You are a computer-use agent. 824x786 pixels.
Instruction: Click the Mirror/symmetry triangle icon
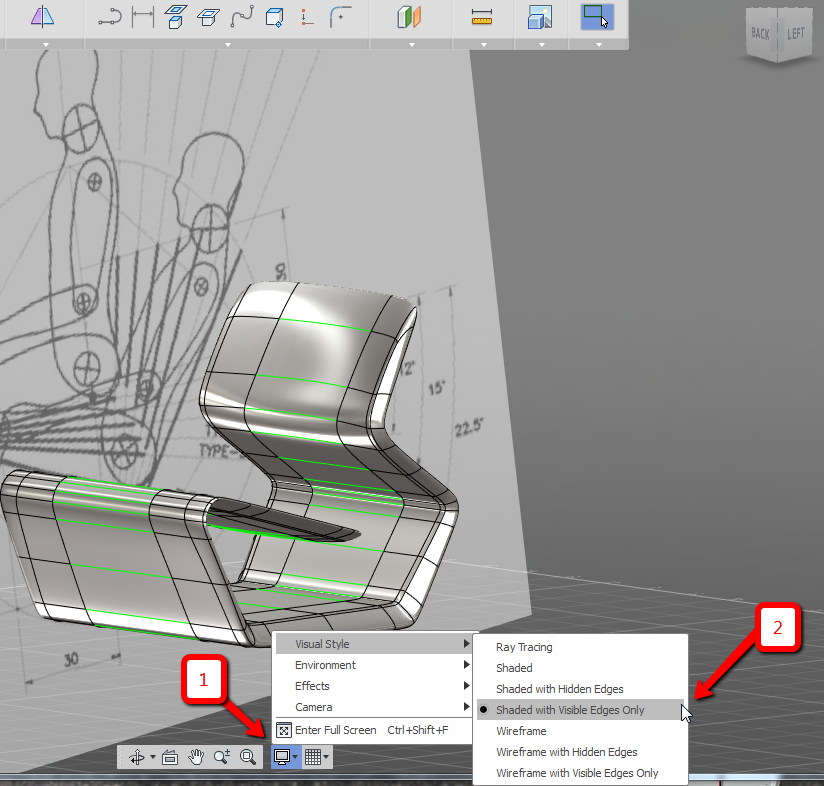43,17
